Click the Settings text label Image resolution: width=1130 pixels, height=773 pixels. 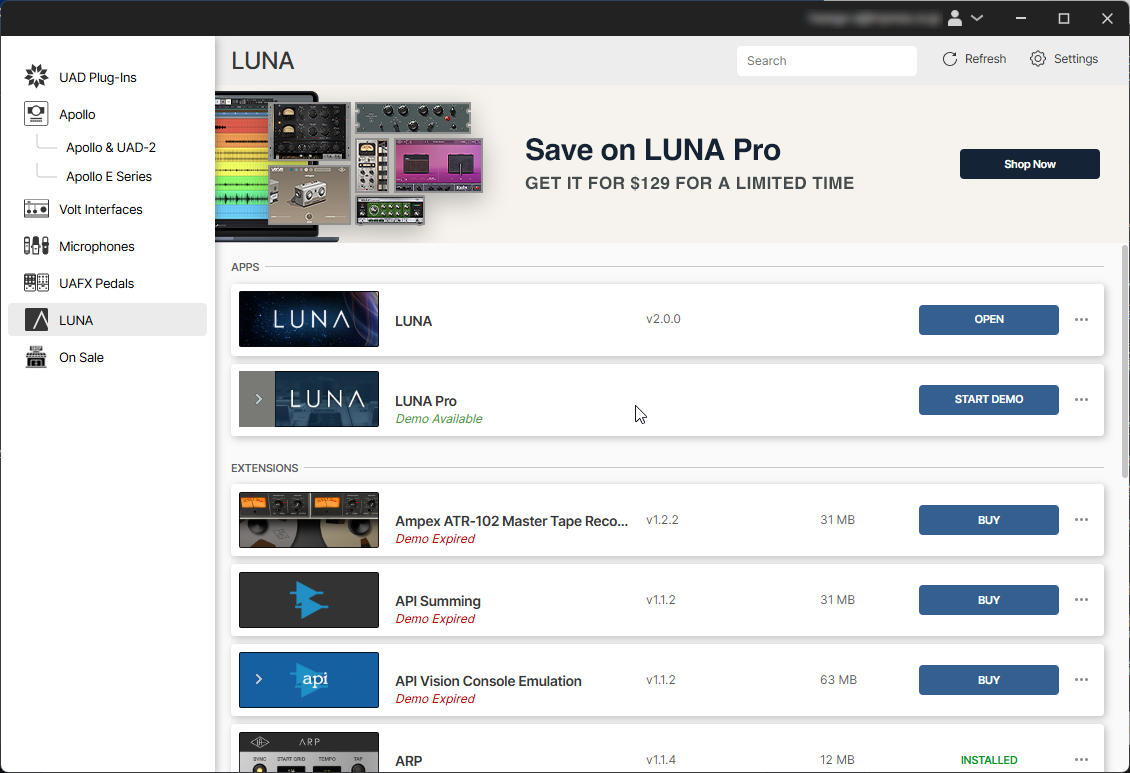click(x=1075, y=59)
